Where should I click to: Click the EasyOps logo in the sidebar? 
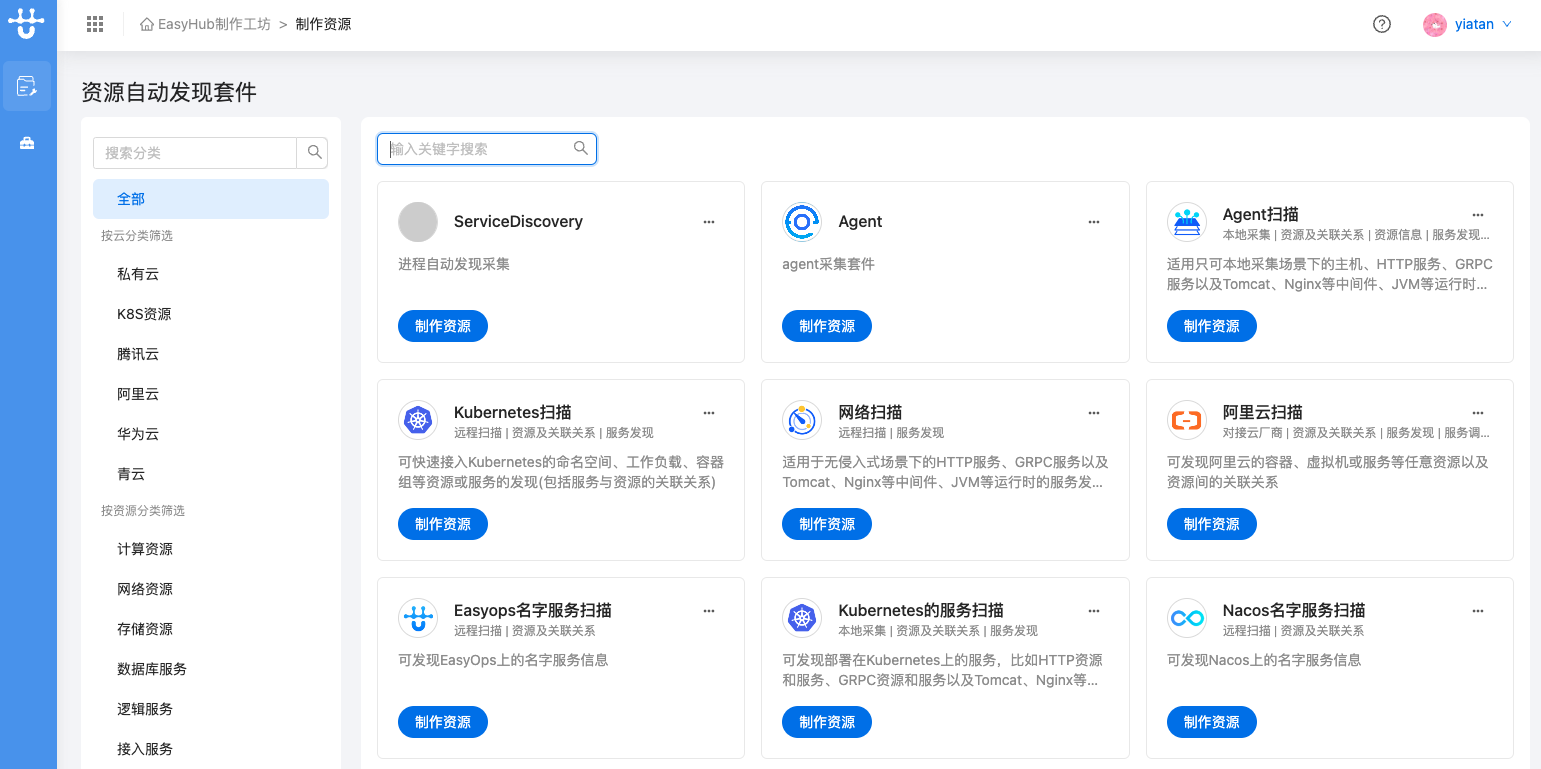click(26, 23)
